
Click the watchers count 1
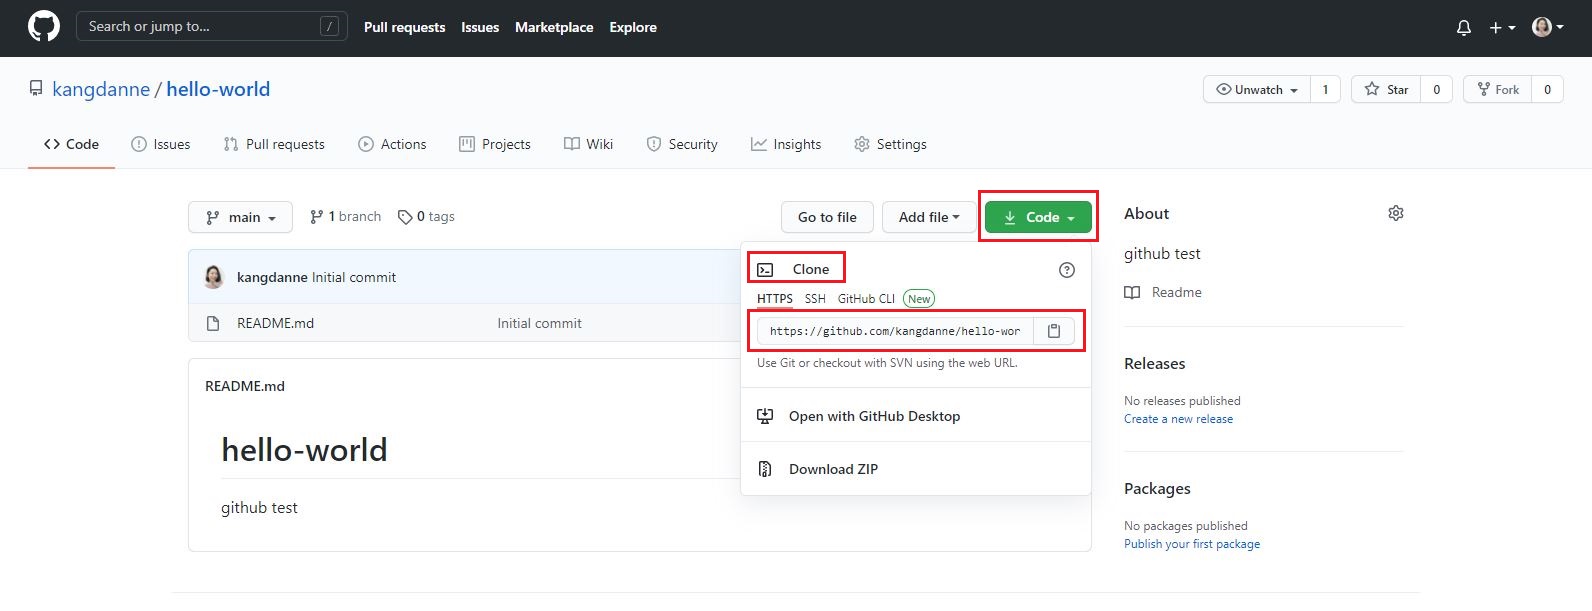pos(1325,89)
